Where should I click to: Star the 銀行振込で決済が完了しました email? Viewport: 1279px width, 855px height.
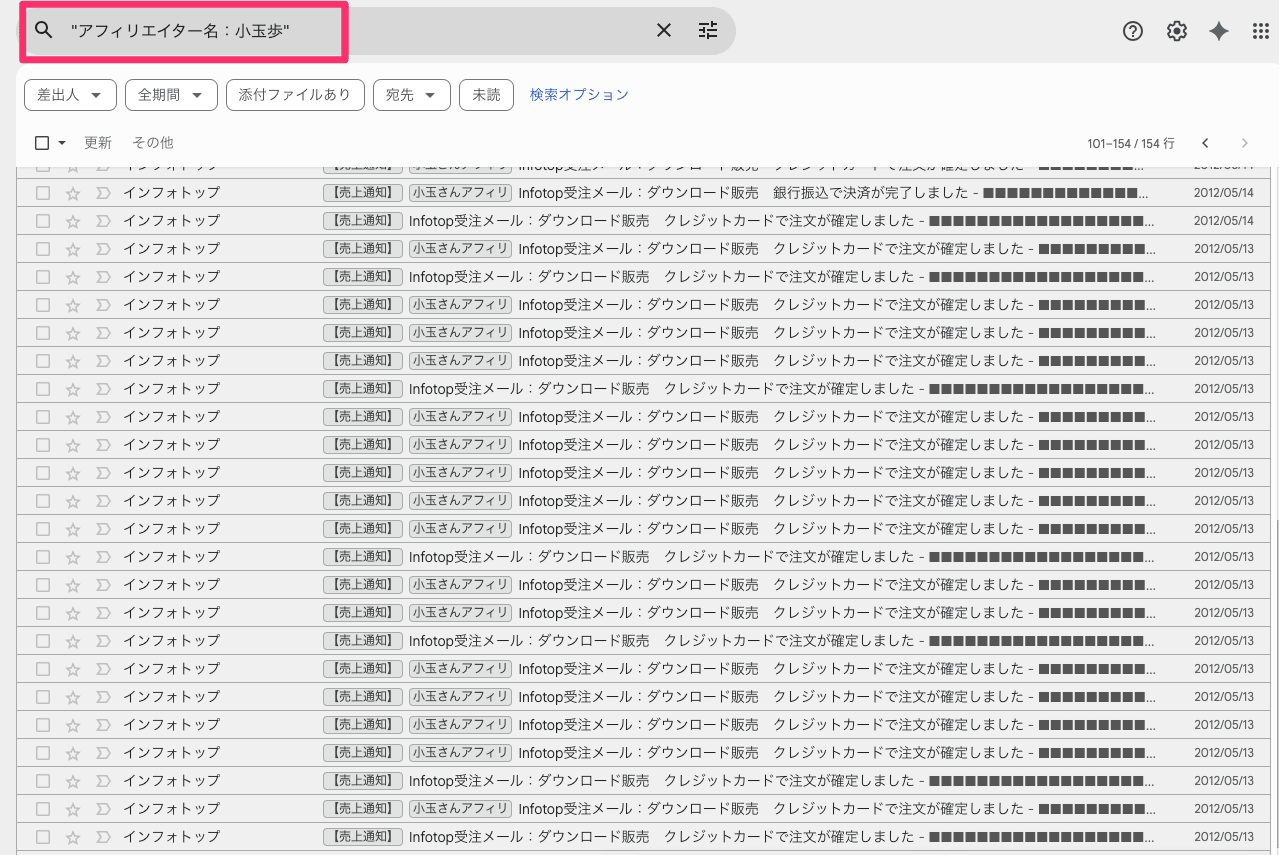72,193
